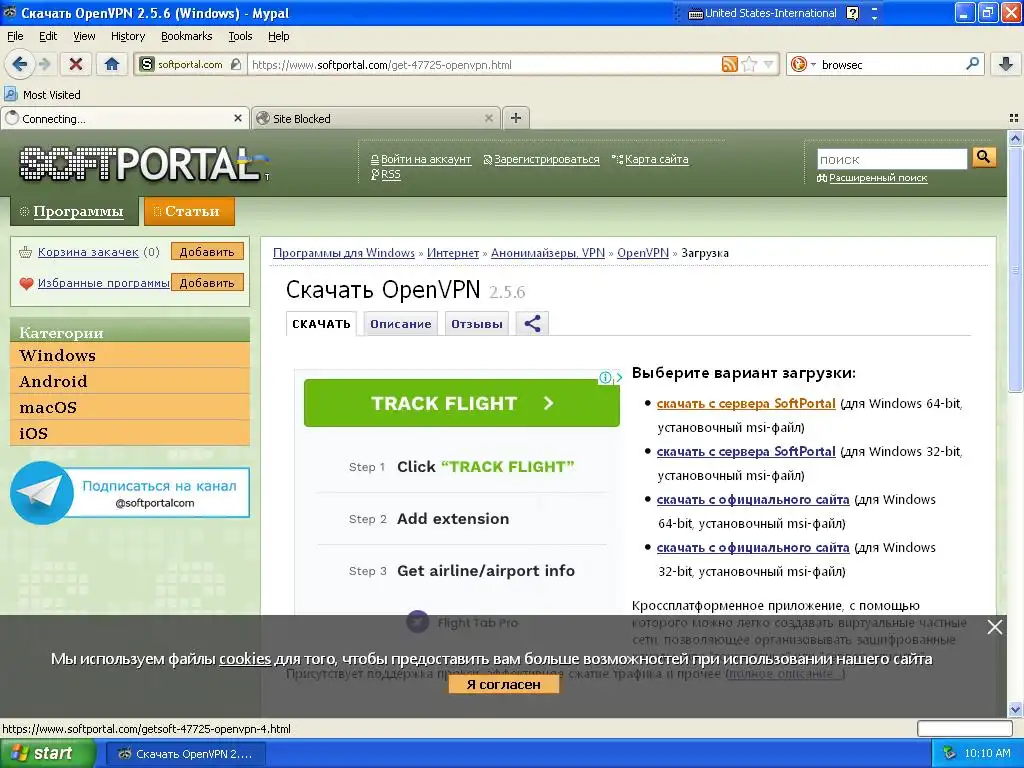Click the orange site search magnifier button
The height and width of the screenshot is (768, 1024).
pyautogui.click(x=984, y=157)
